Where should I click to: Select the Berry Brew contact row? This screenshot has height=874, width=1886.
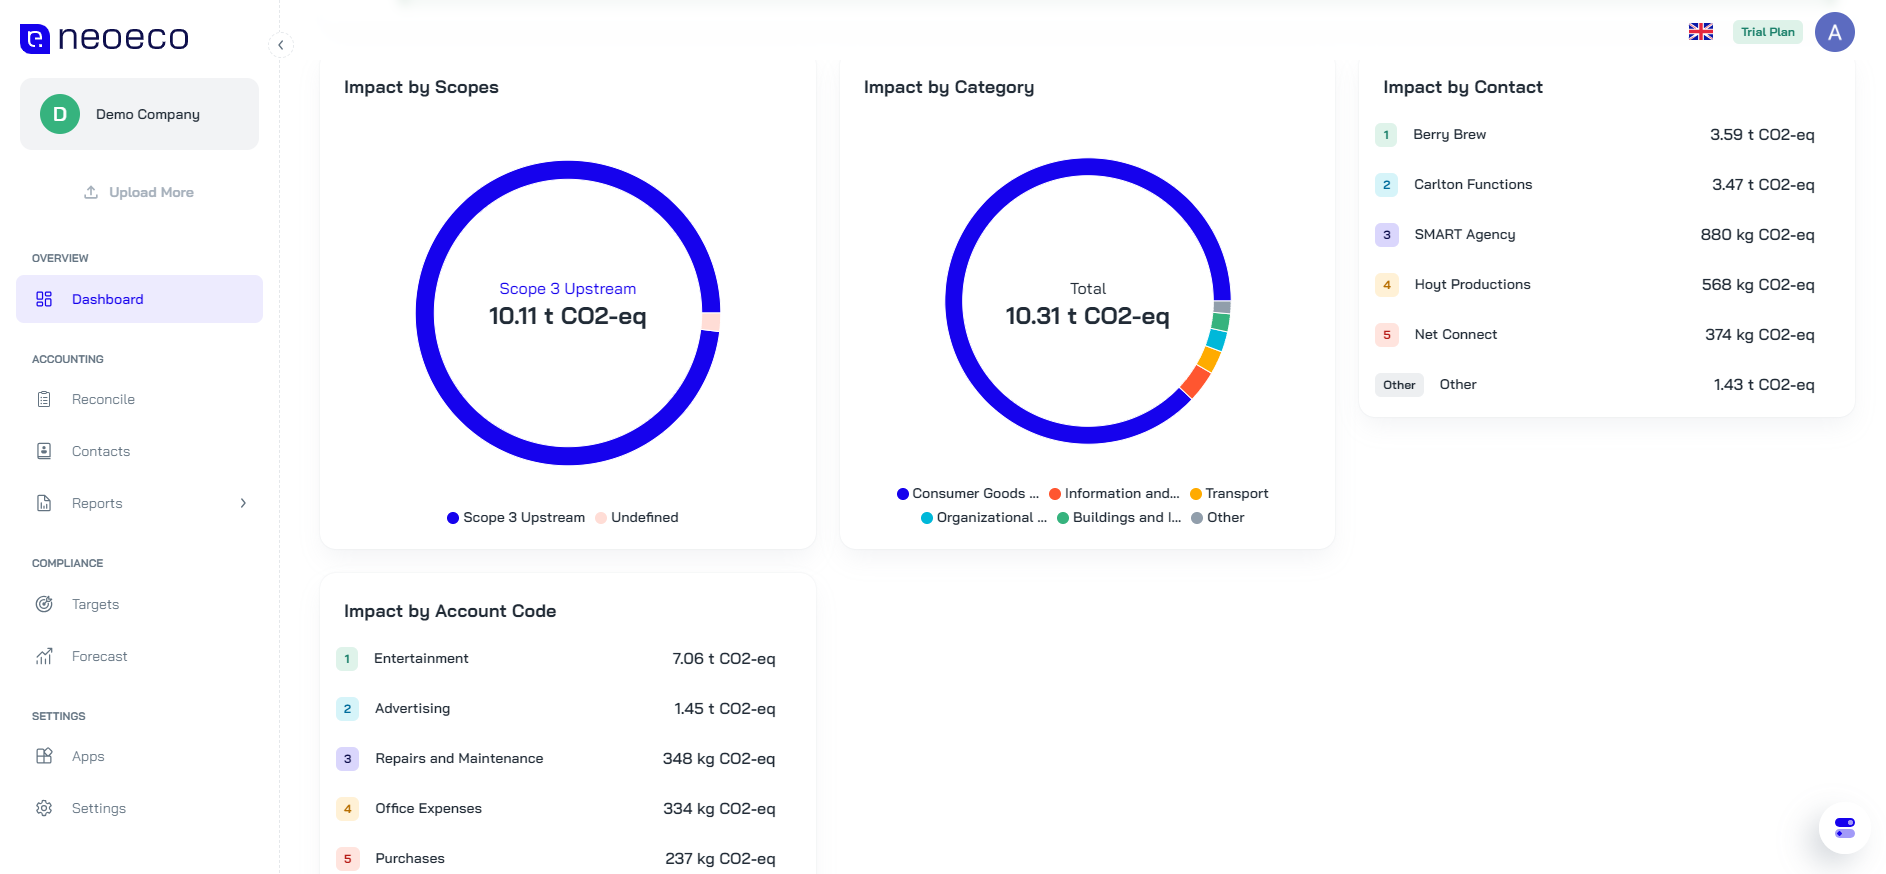click(x=1606, y=134)
